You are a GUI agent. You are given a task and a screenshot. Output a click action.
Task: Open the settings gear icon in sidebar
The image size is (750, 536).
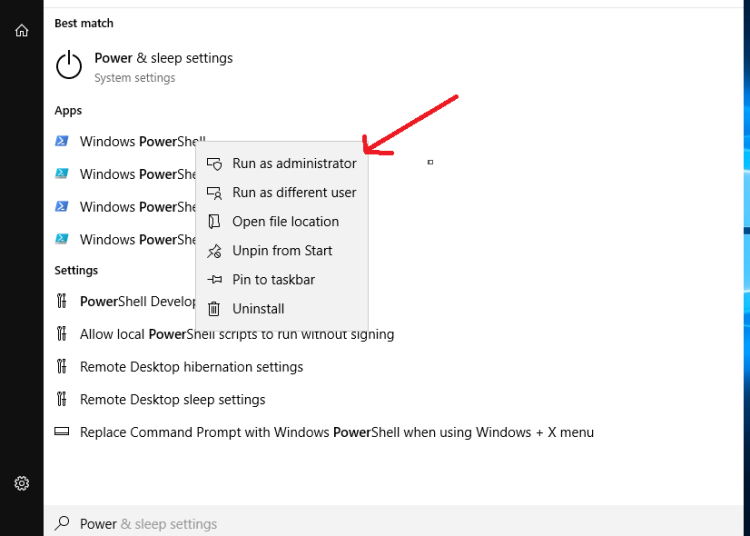[22, 483]
